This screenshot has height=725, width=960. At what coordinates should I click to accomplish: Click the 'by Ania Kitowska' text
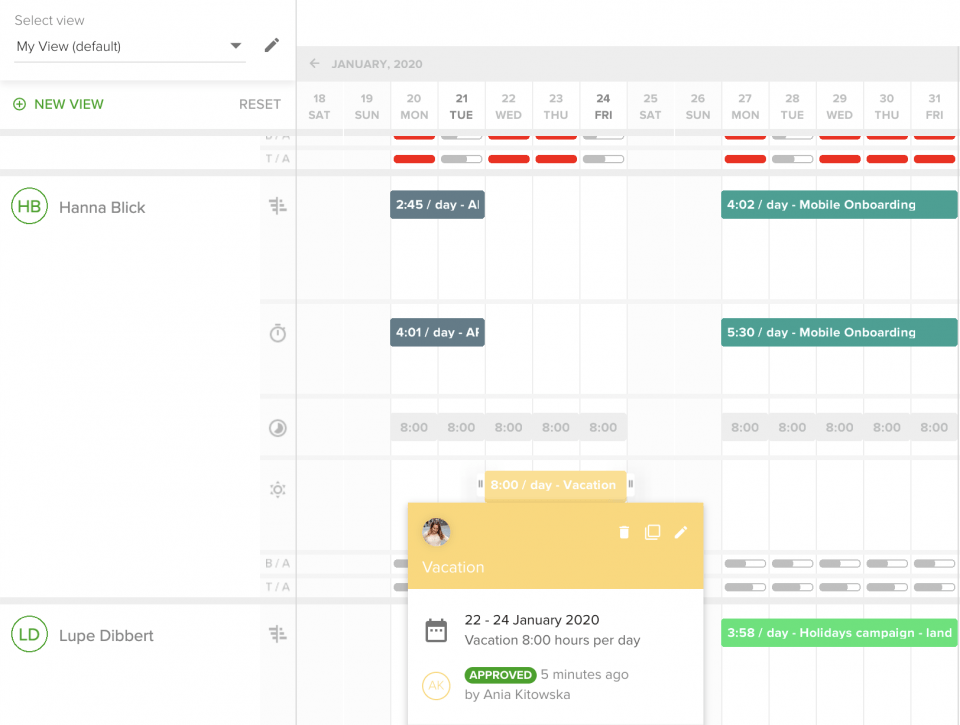tap(517, 694)
